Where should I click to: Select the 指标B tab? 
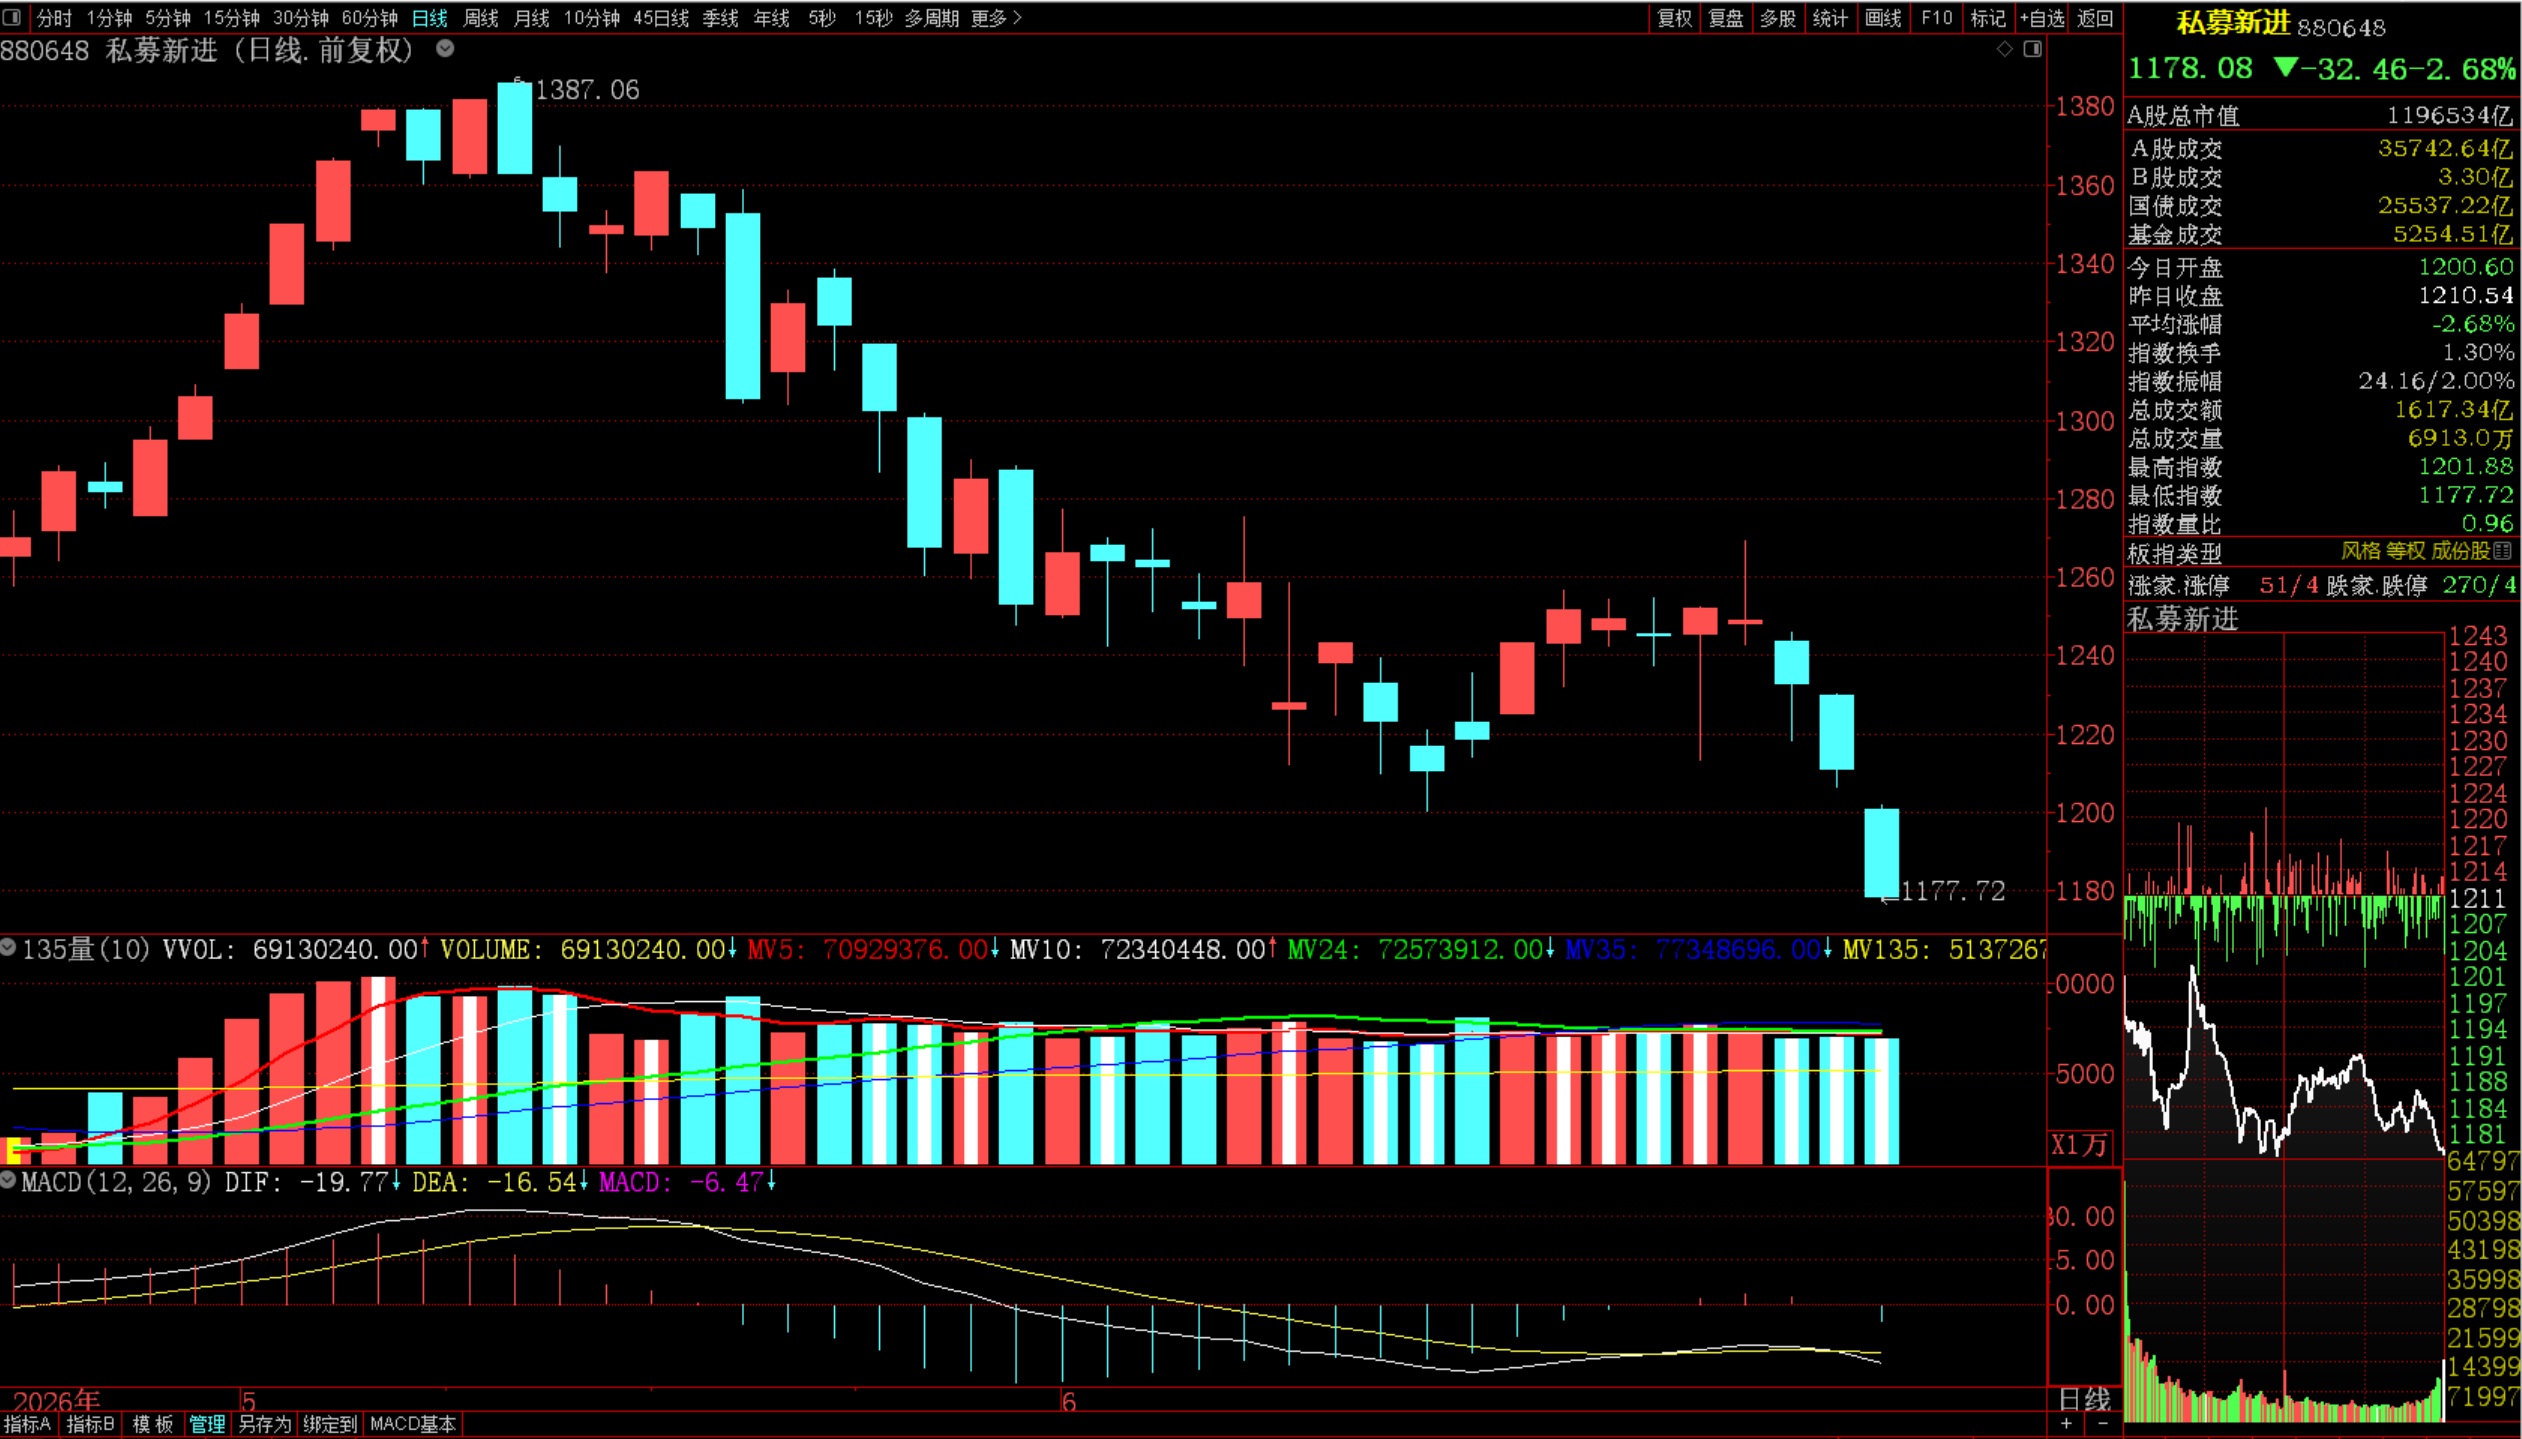point(91,1424)
